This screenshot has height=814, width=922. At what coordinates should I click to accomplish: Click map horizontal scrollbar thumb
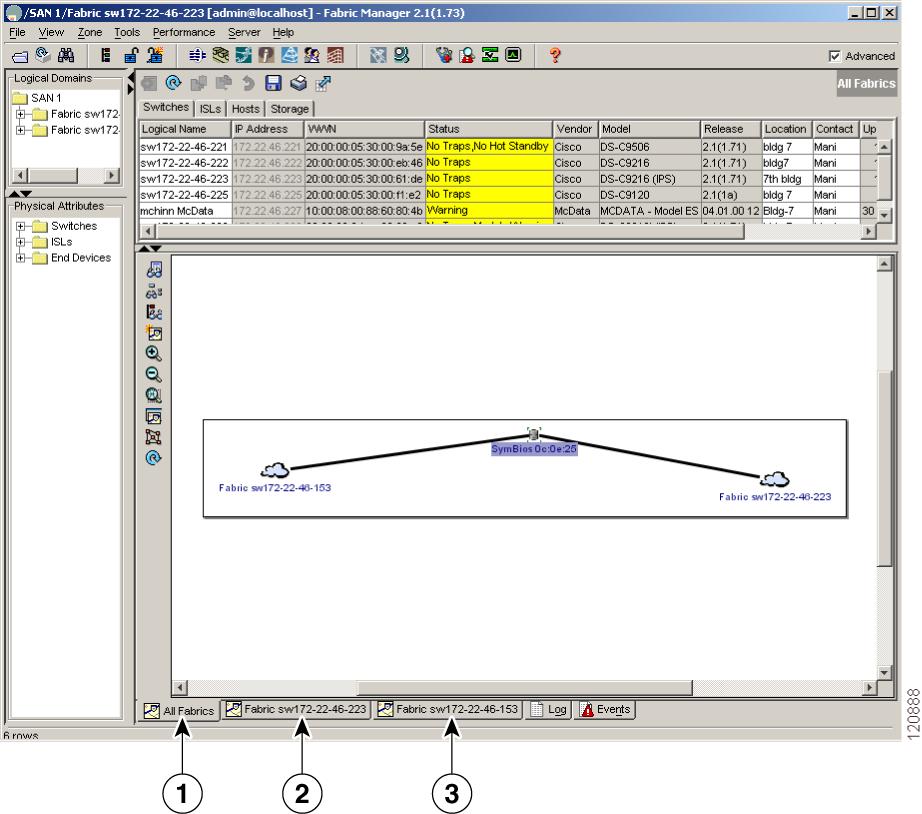(x=525, y=687)
